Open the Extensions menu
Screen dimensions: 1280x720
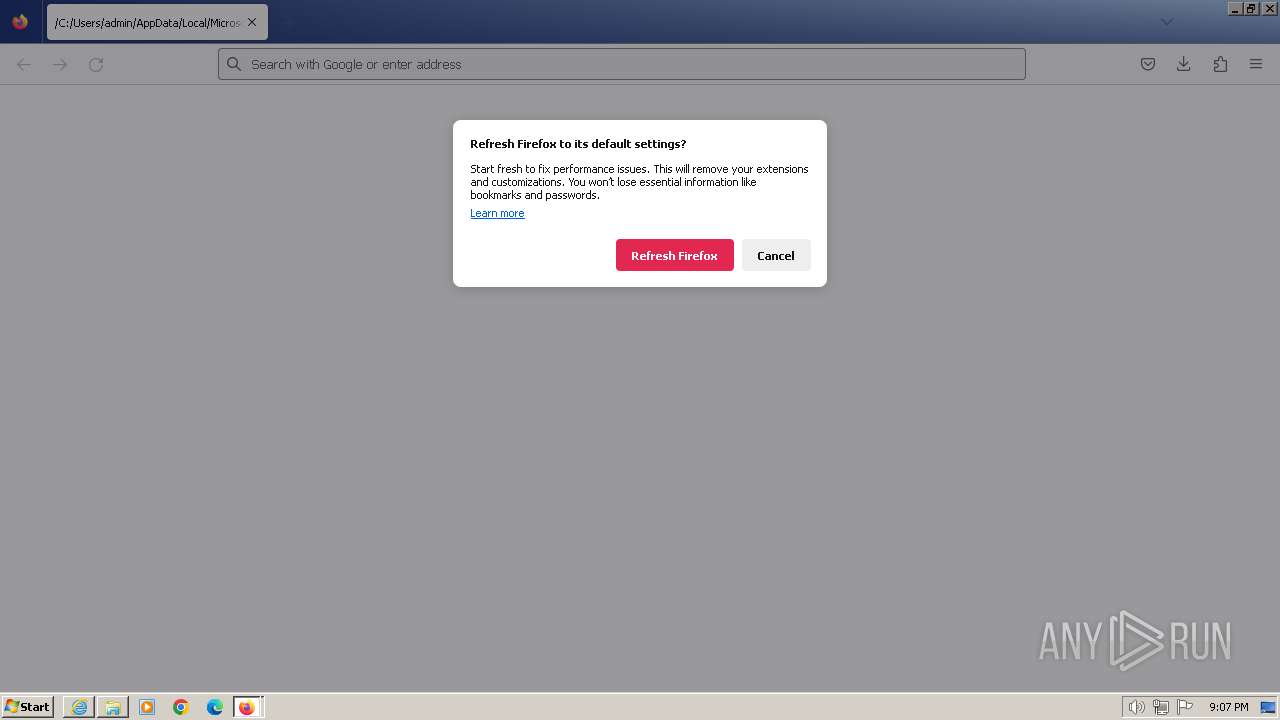[x=1220, y=64]
